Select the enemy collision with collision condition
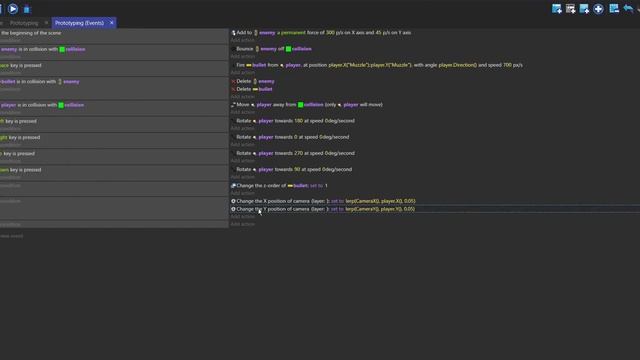The width and height of the screenshot is (640, 360). point(43,49)
